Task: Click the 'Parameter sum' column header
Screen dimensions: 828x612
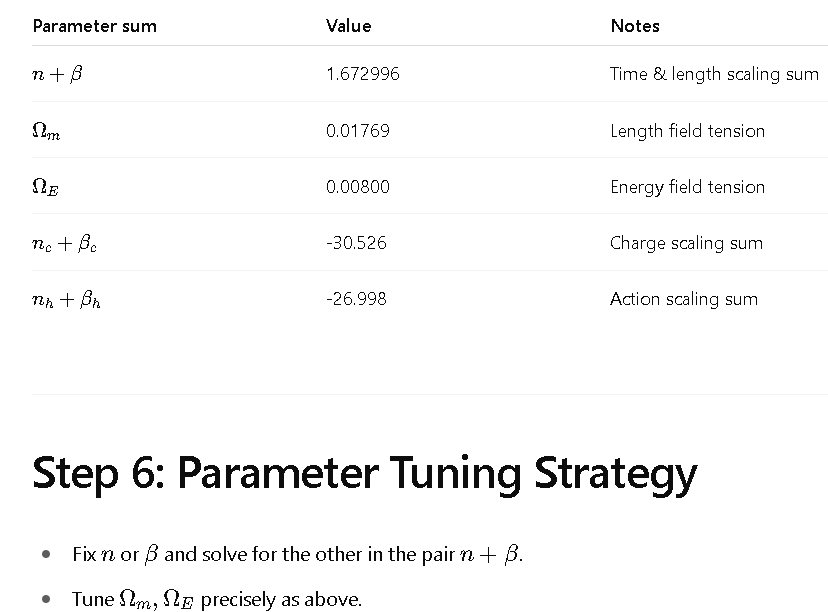Action: pyautogui.click(x=95, y=26)
